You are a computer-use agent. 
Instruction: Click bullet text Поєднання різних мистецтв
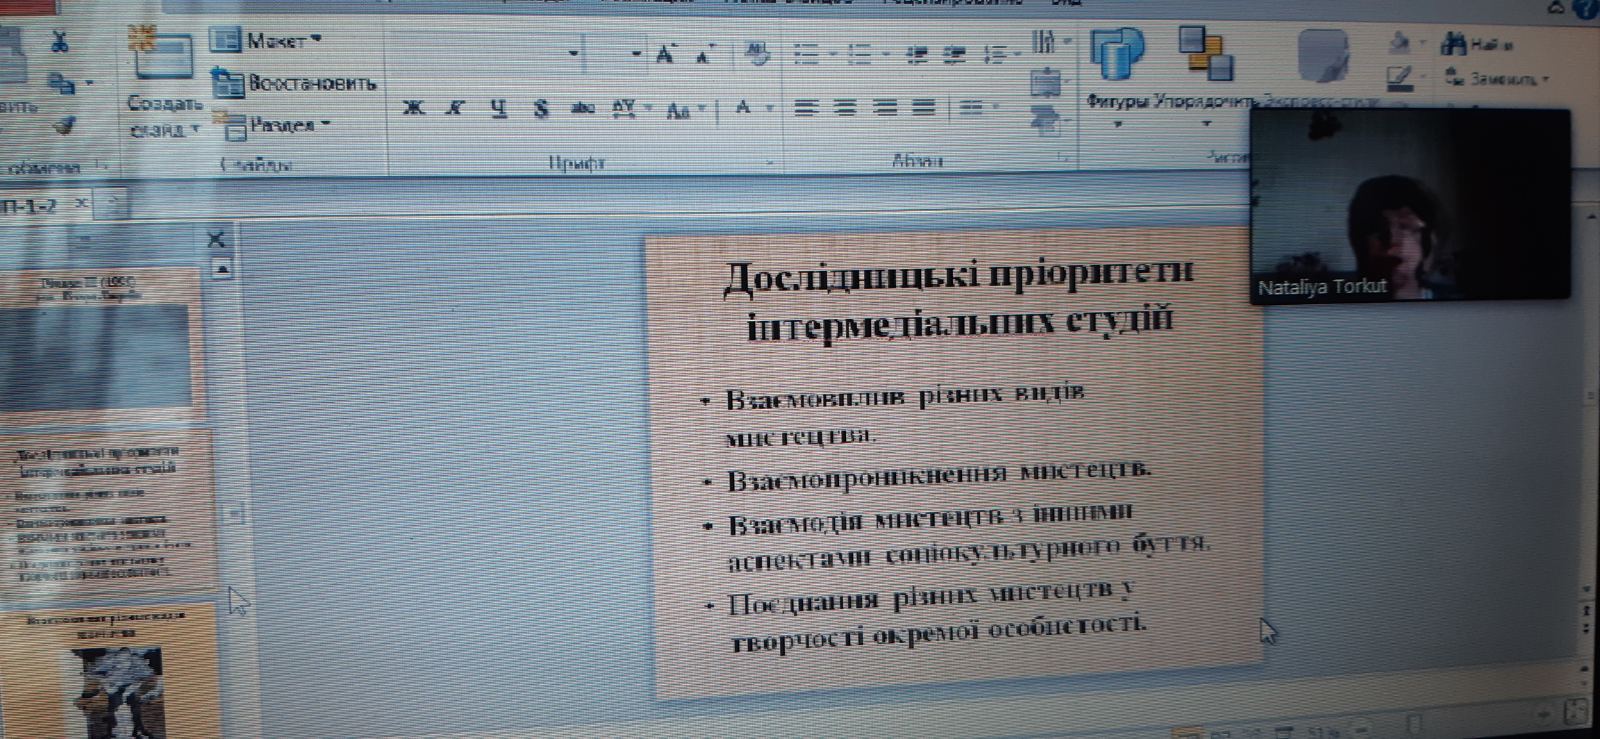[932, 598]
